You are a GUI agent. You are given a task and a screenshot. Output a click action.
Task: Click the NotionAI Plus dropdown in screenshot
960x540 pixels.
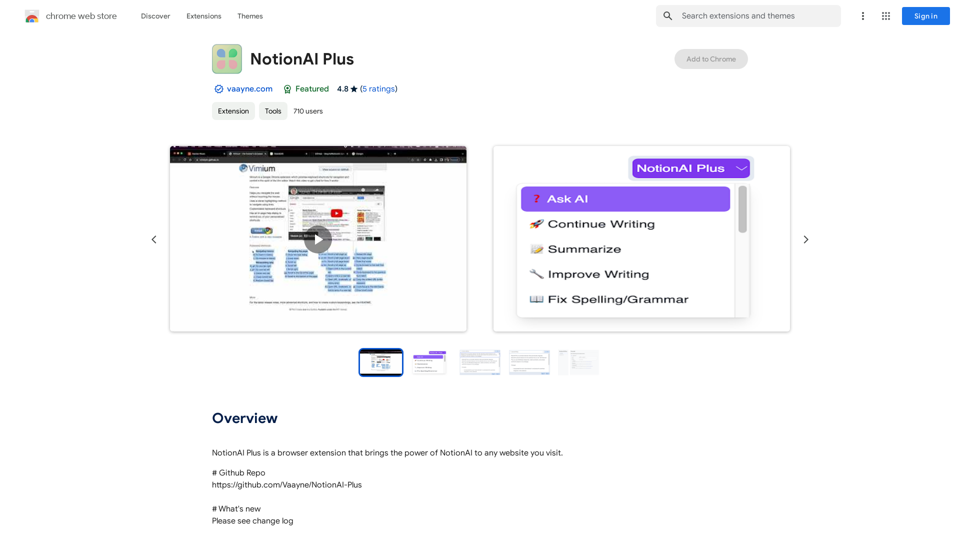[x=691, y=168]
